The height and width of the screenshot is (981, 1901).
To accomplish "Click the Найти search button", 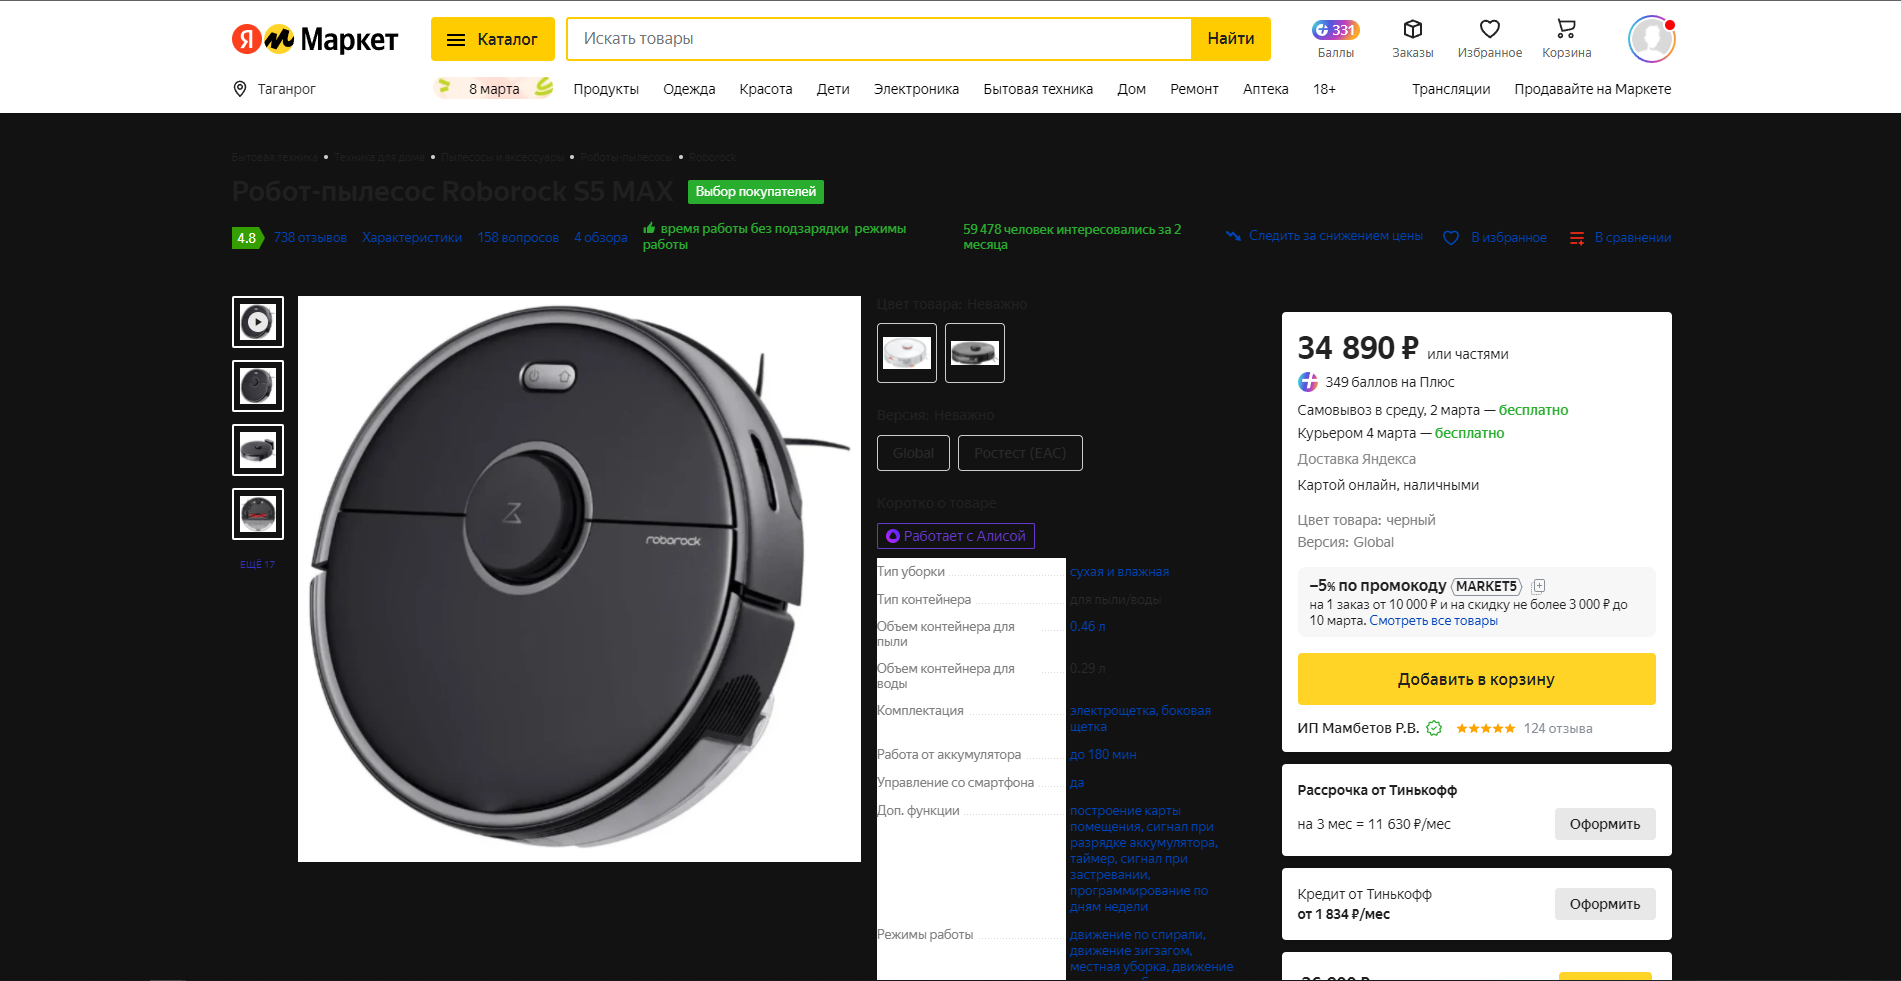I will click(1231, 39).
